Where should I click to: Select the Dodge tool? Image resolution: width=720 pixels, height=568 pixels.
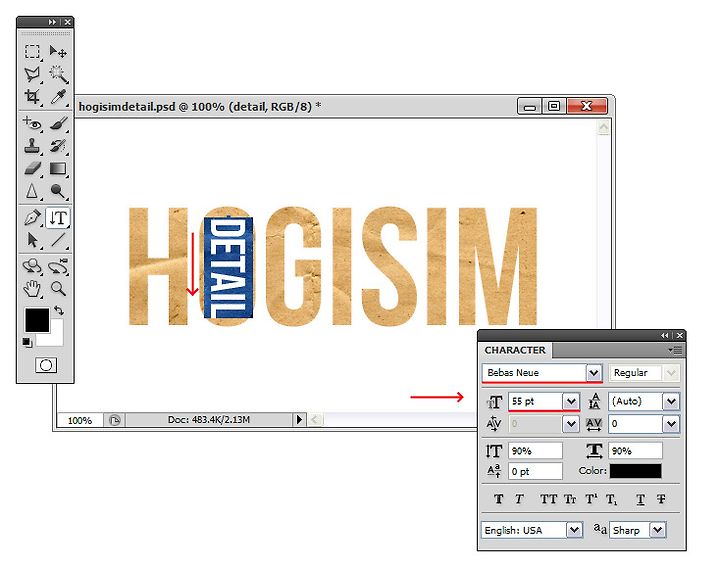click(x=58, y=191)
